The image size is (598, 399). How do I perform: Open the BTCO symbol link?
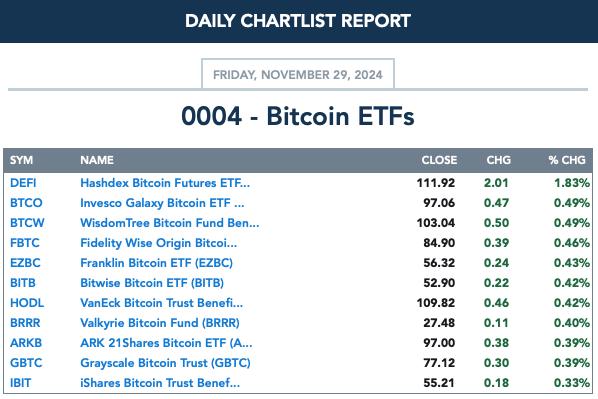click(x=26, y=203)
